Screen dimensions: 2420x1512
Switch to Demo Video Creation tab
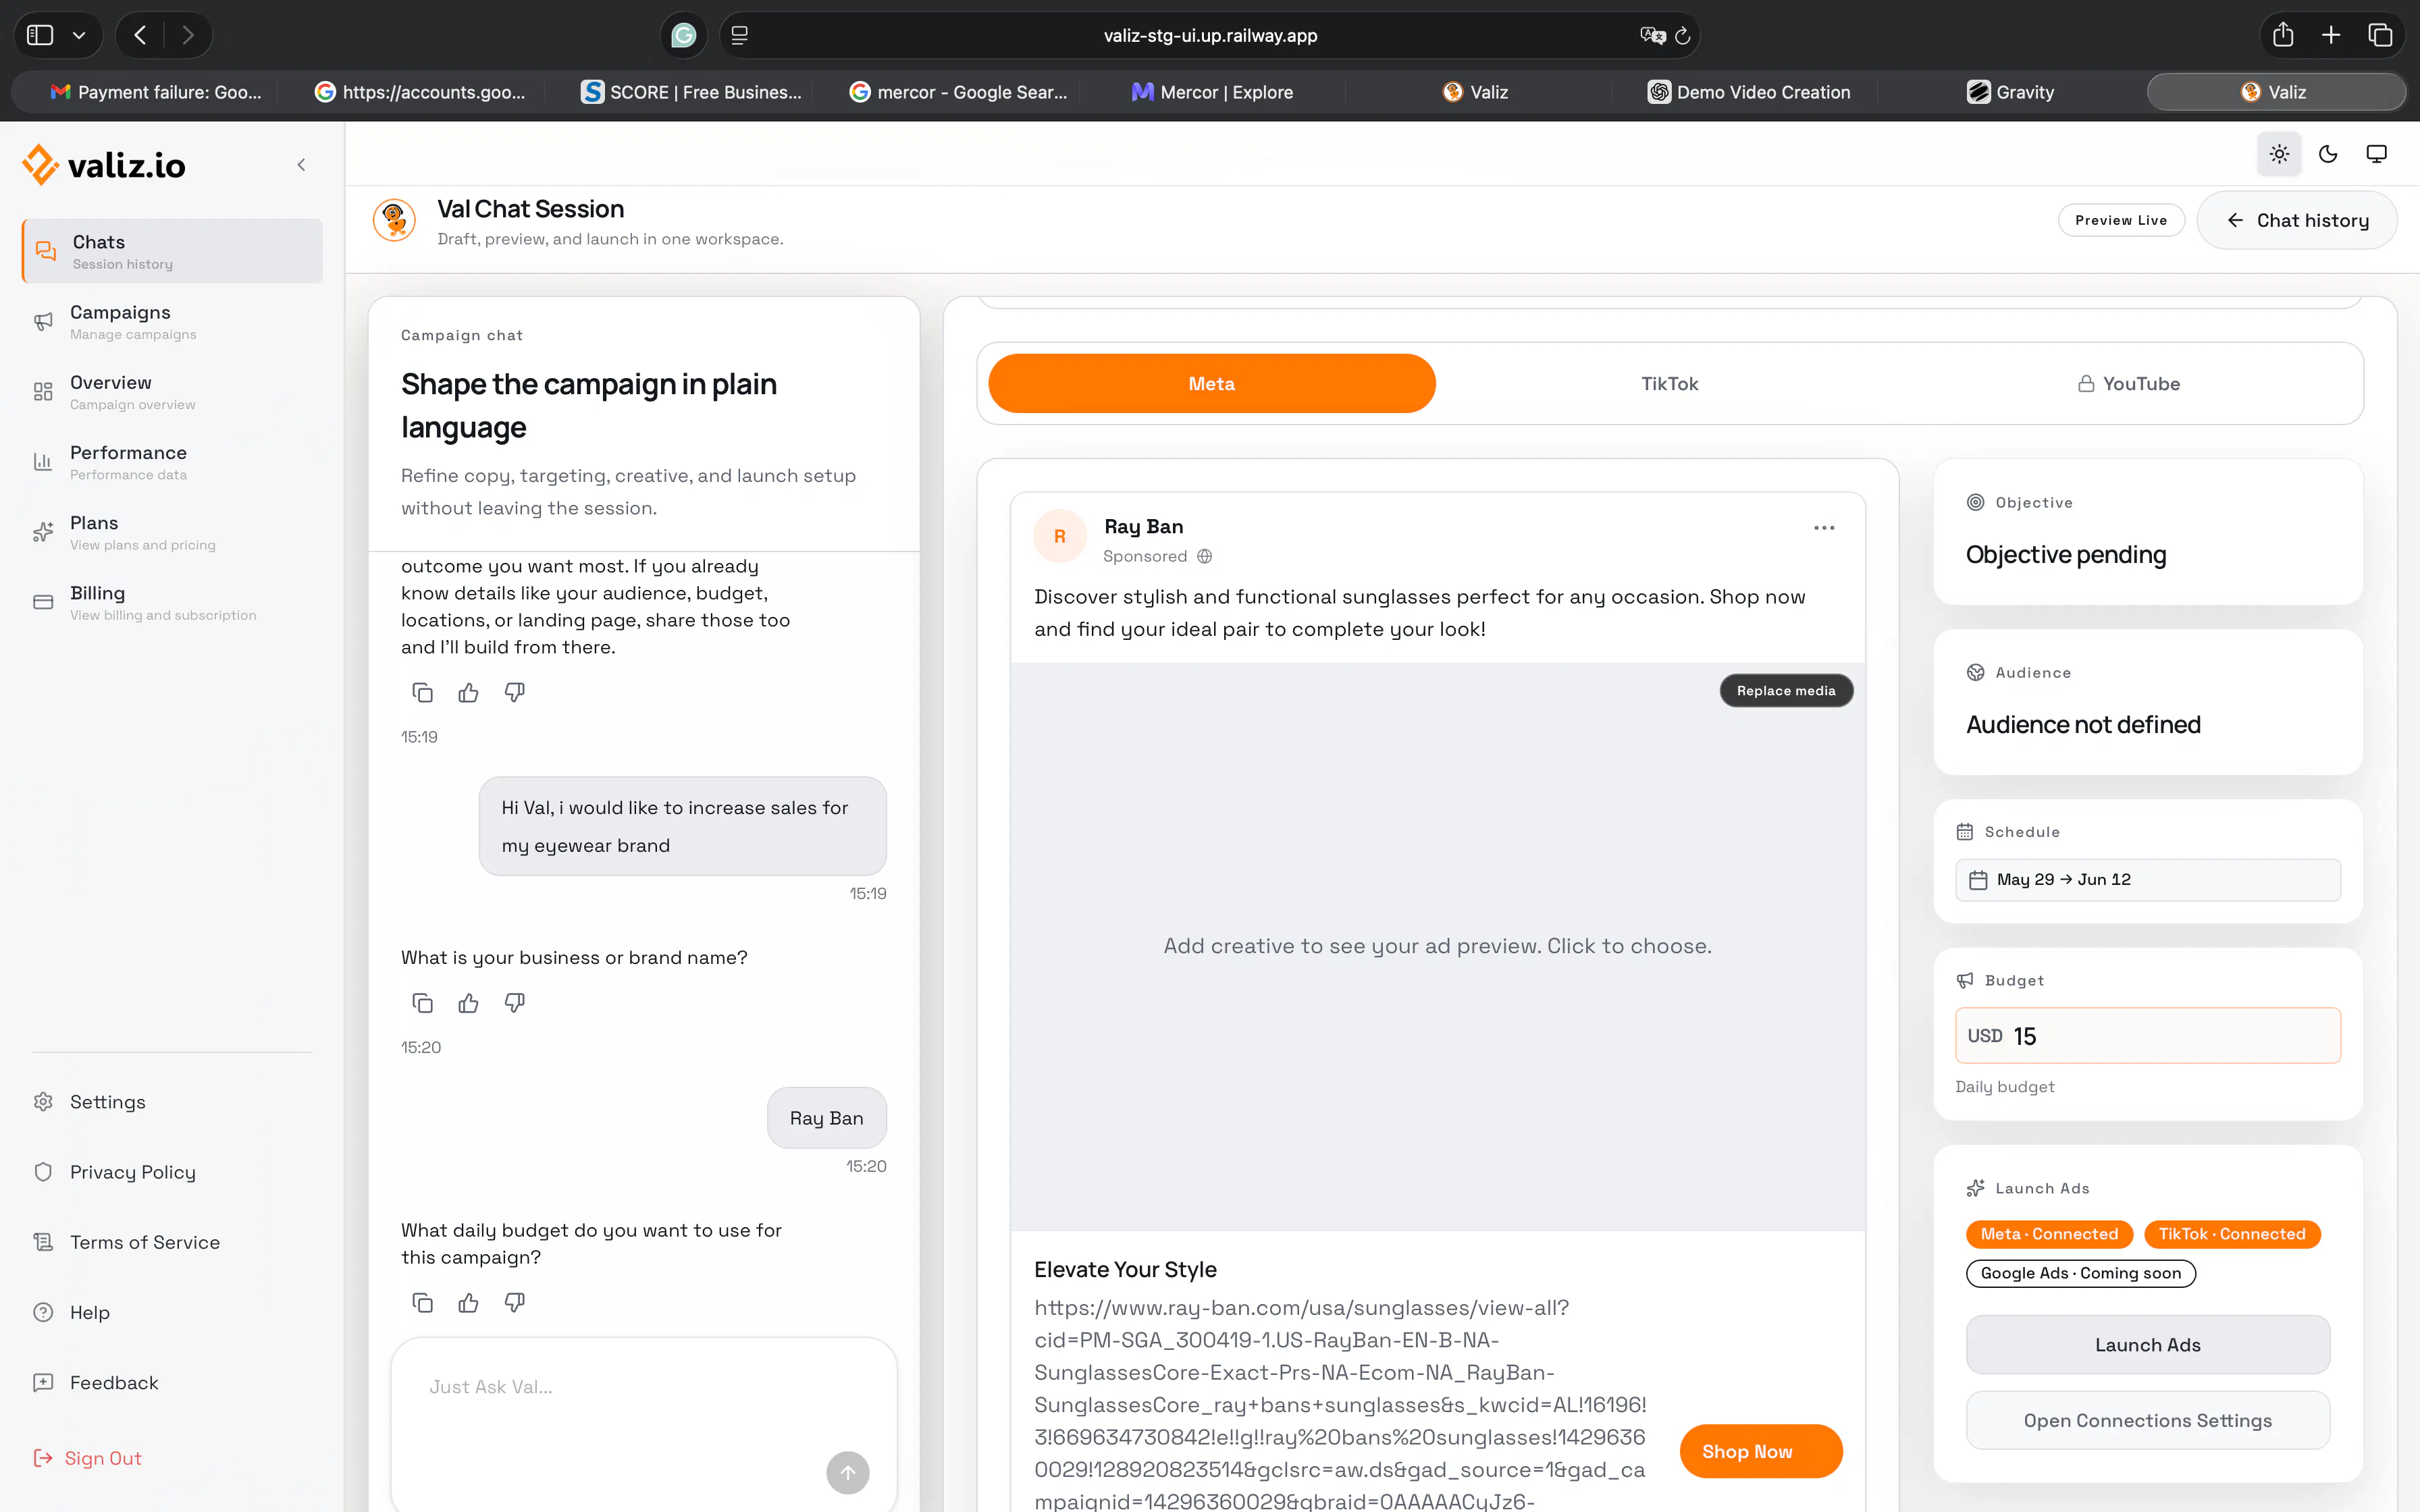point(1749,92)
